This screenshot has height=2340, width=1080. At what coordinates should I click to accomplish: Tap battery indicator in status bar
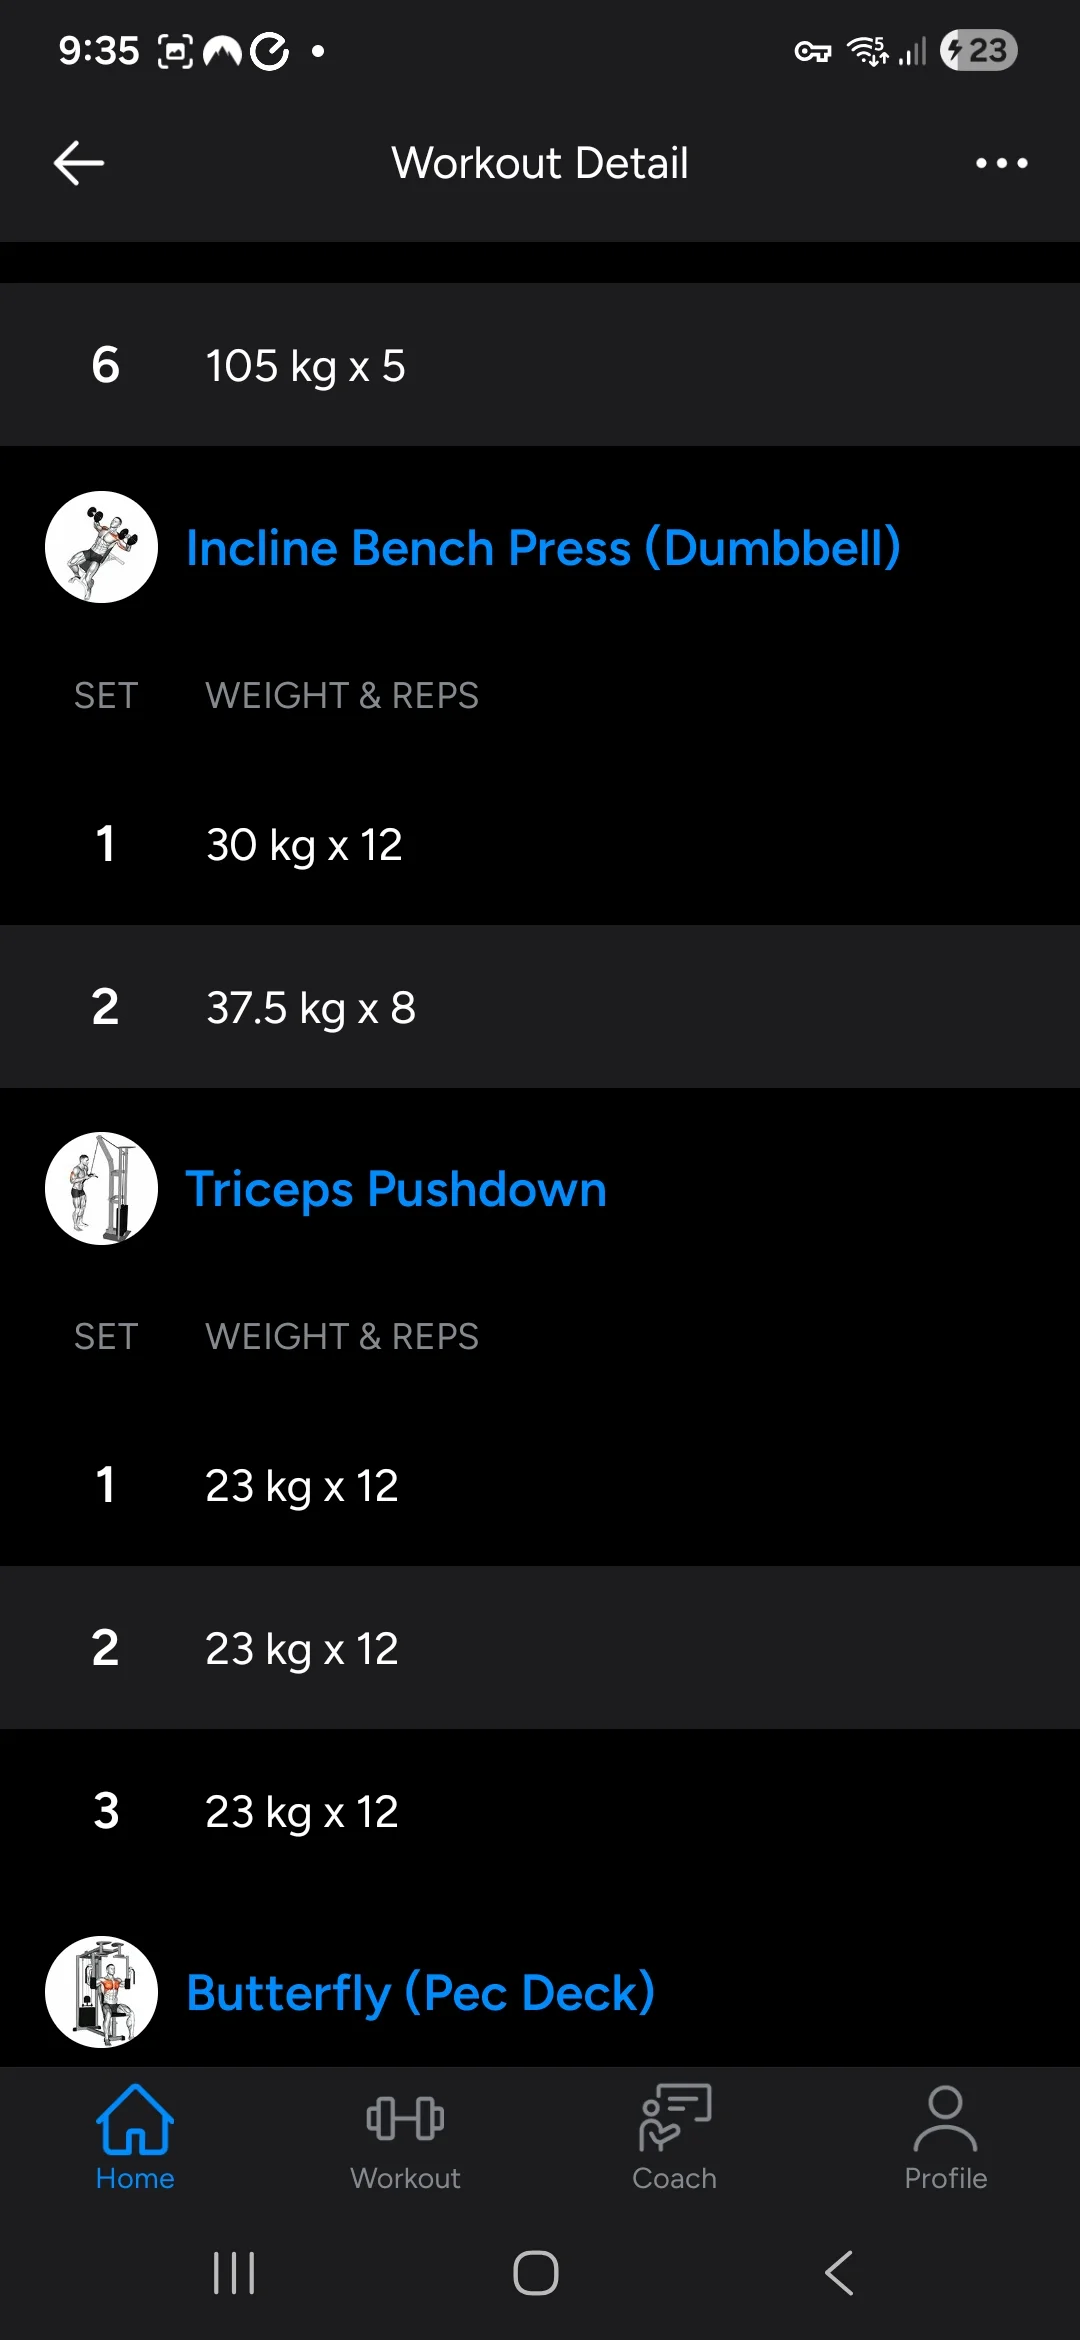[x=979, y=50]
